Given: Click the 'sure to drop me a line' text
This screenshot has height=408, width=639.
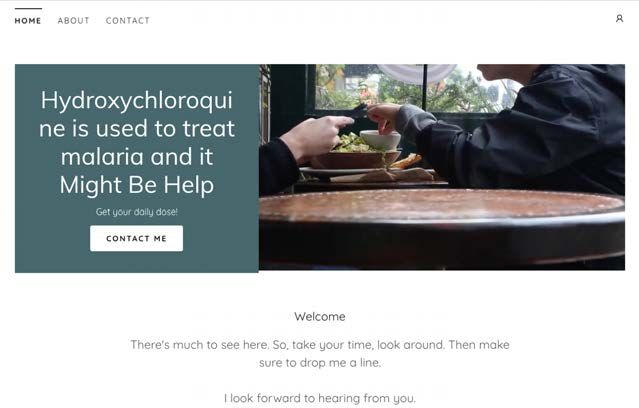Looking at the screenshot, I should click(x=320, y=363).
